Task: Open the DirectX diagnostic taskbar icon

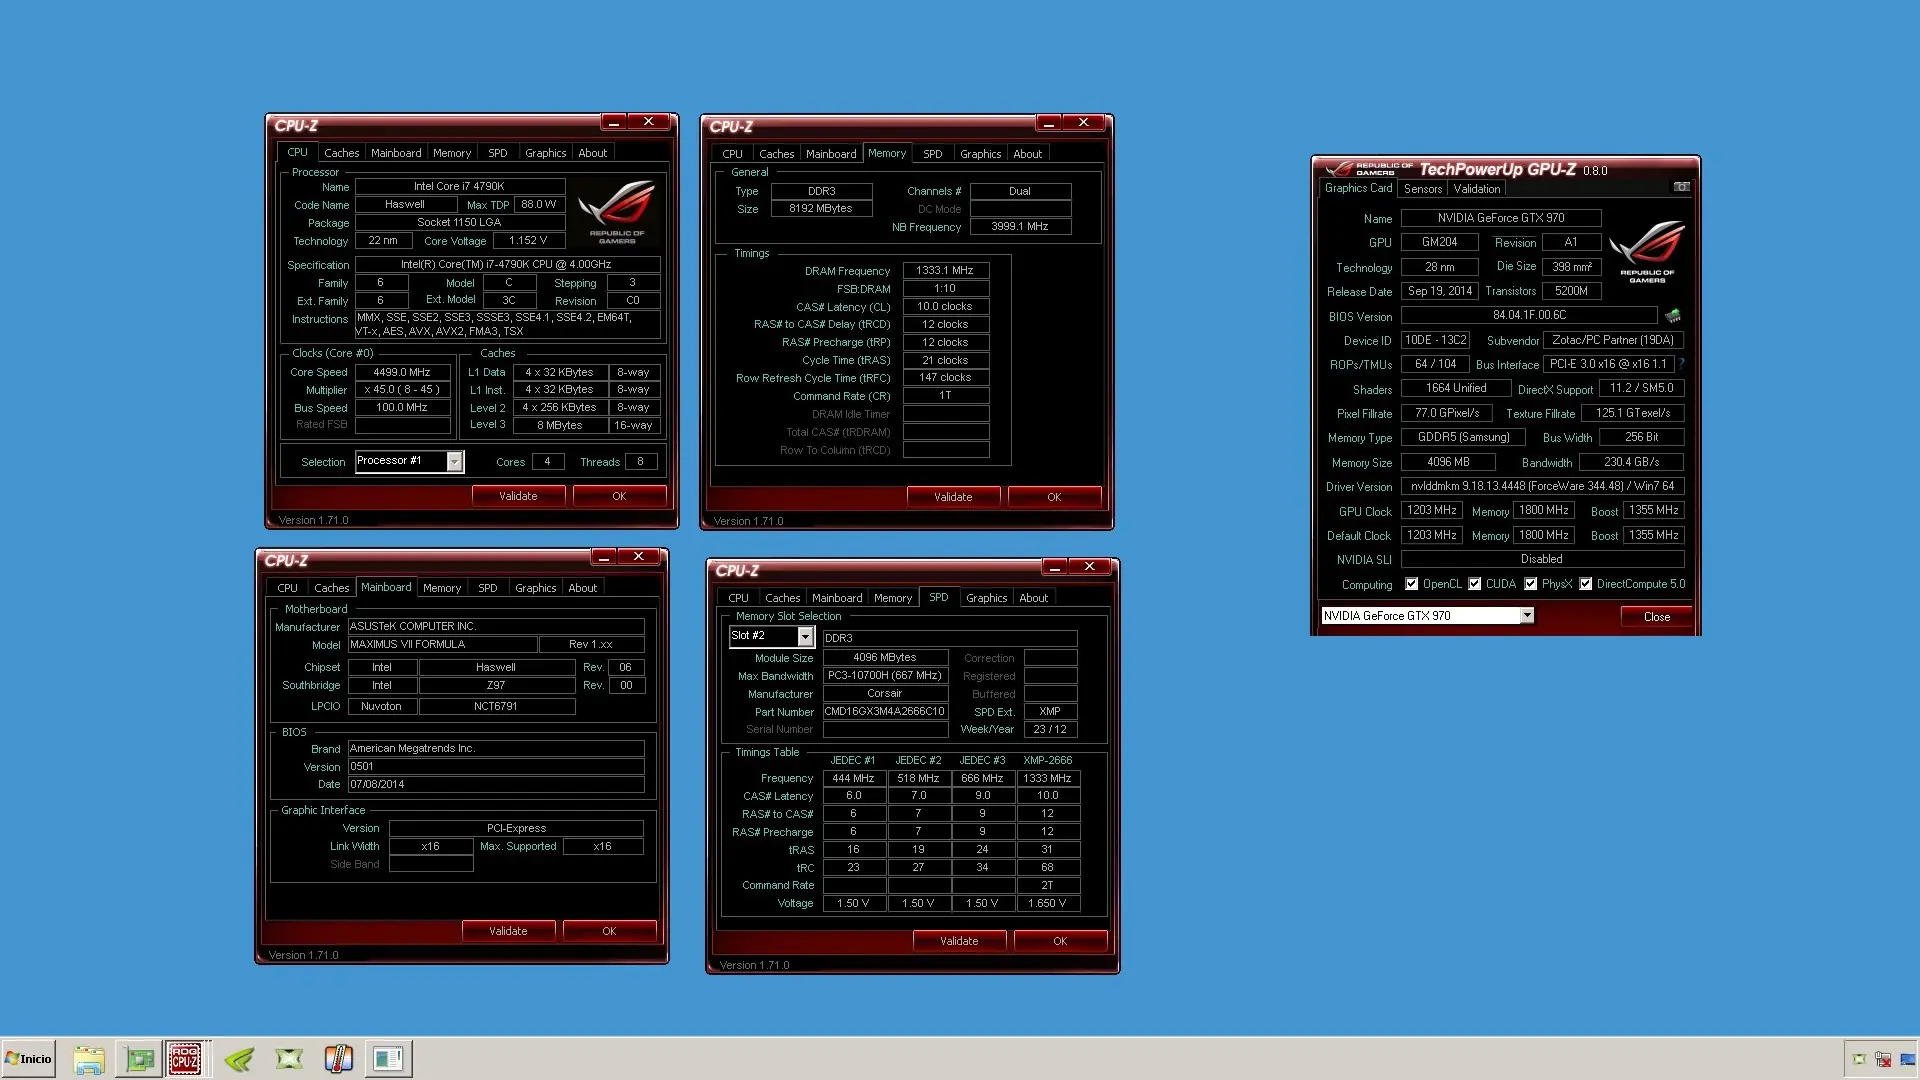Action: click(x=289, y=1059)
